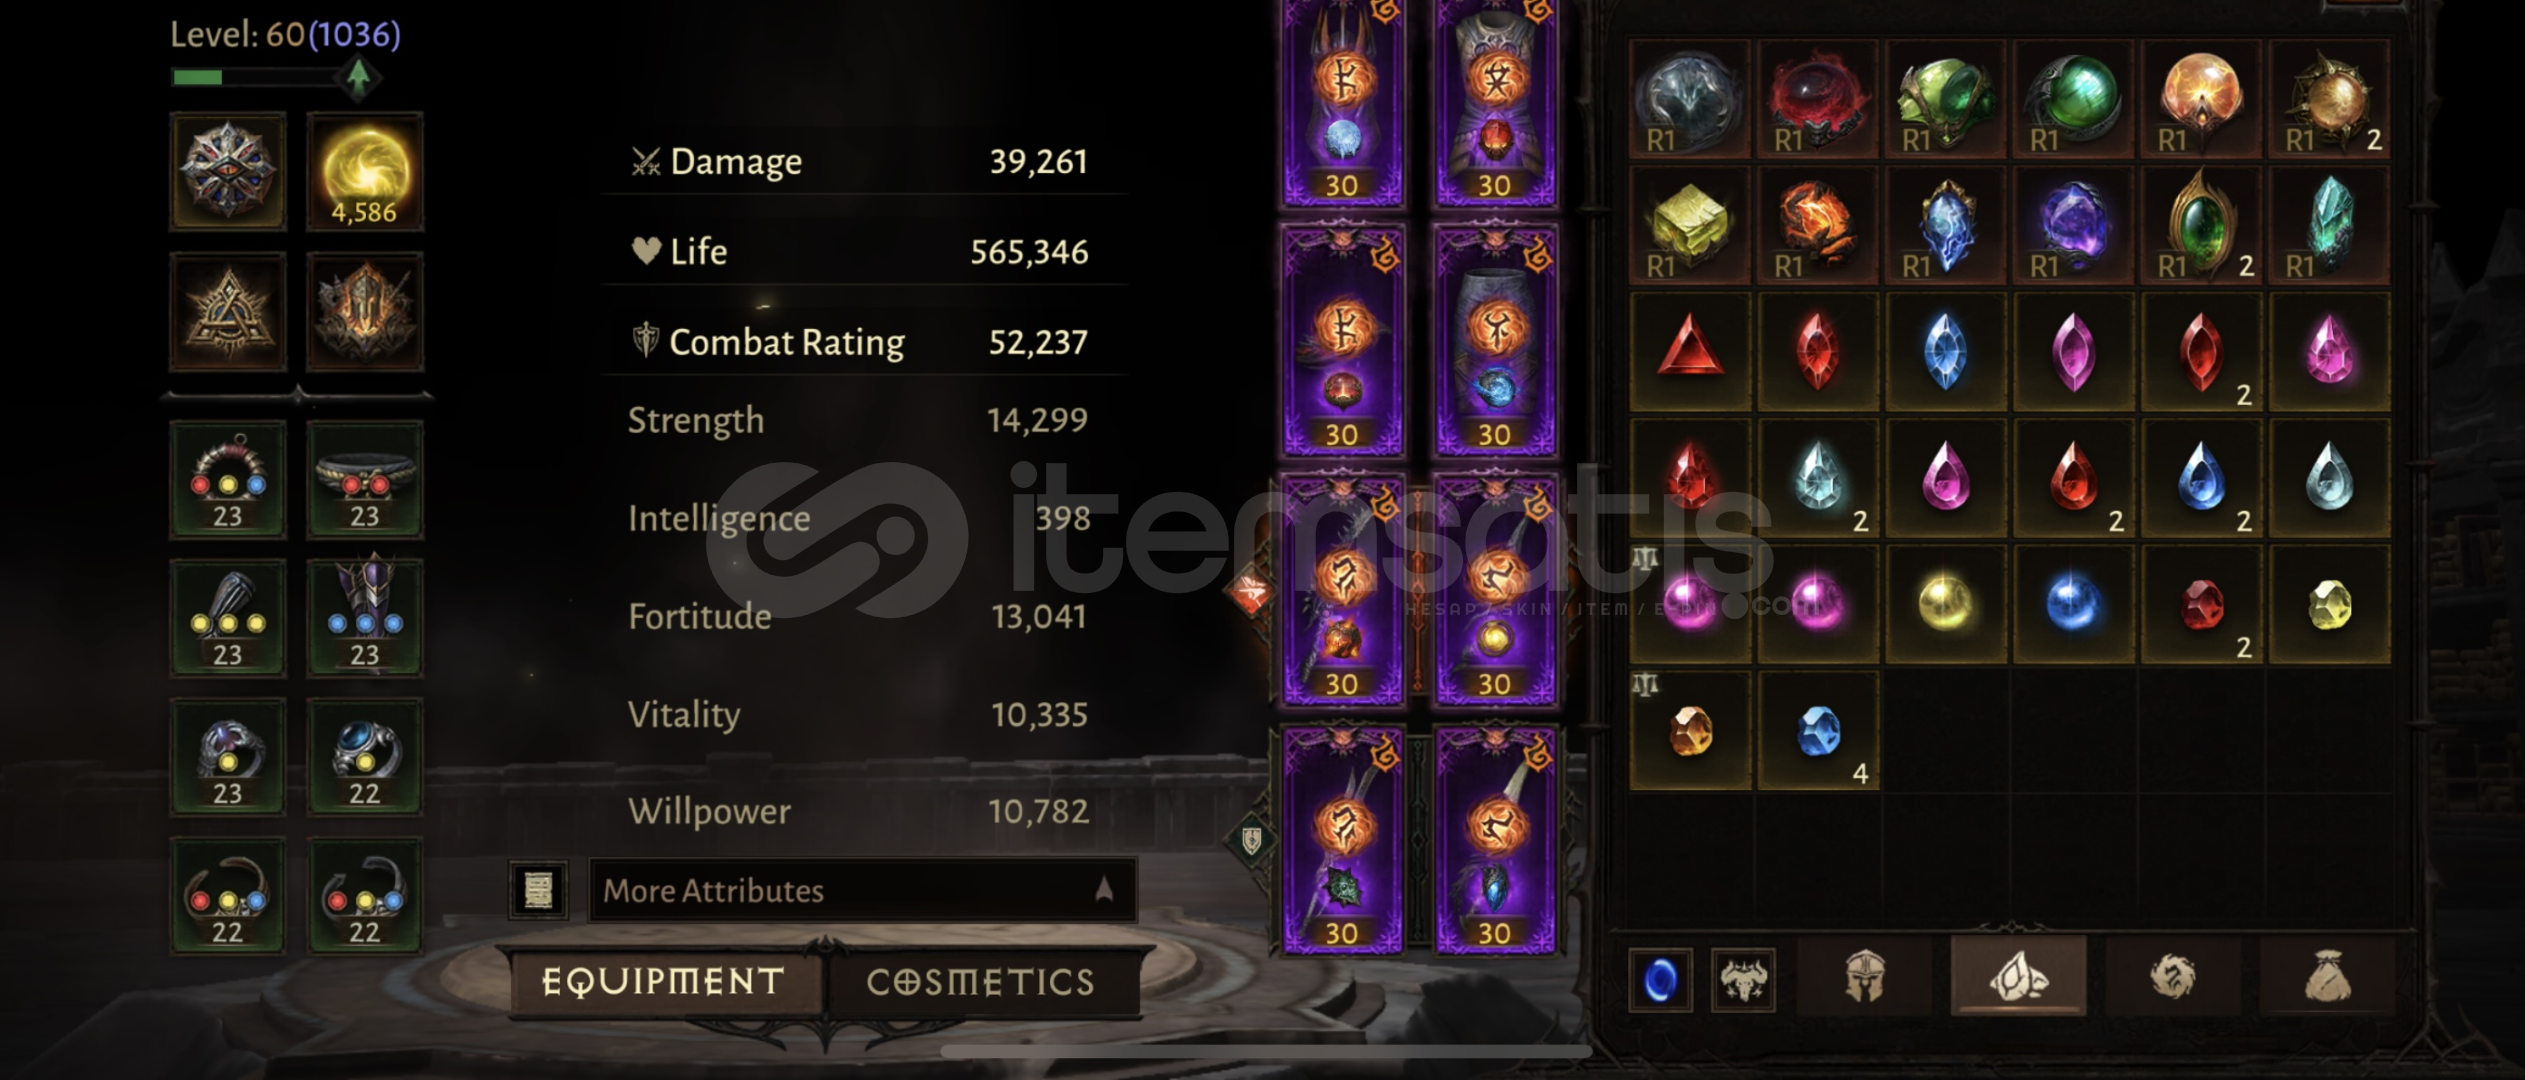Open the pouch bag inventory filter
2525x1080 pixels.
[2328, 976]
